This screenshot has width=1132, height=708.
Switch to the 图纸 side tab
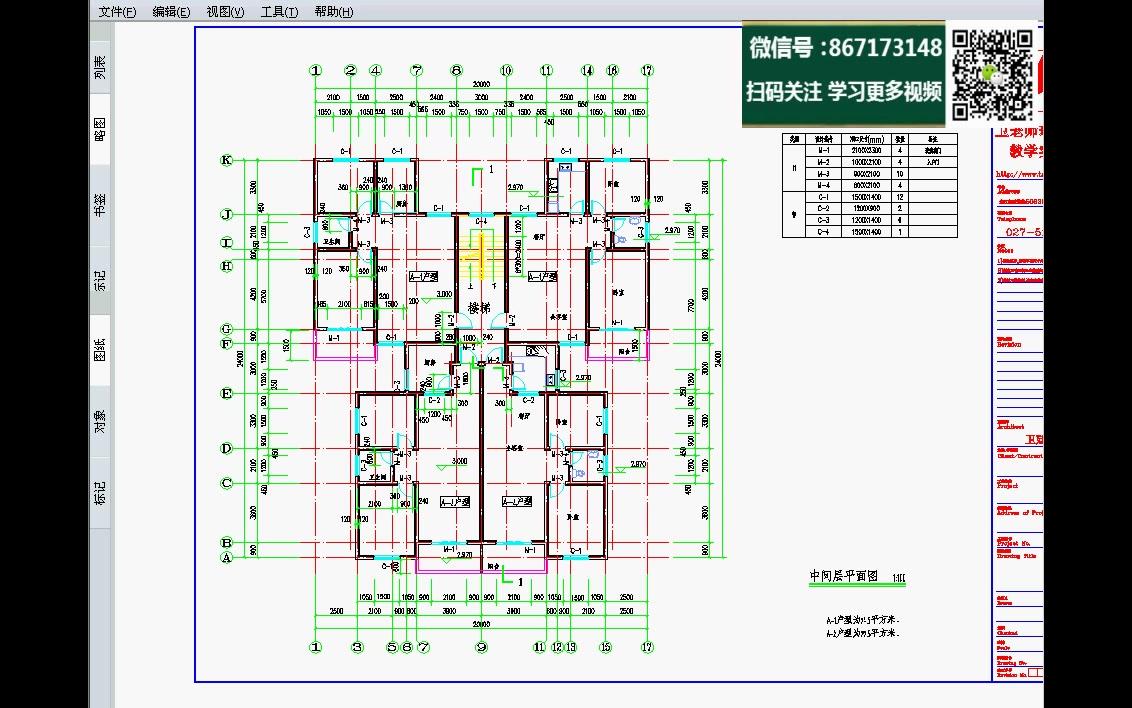[100, 349]
